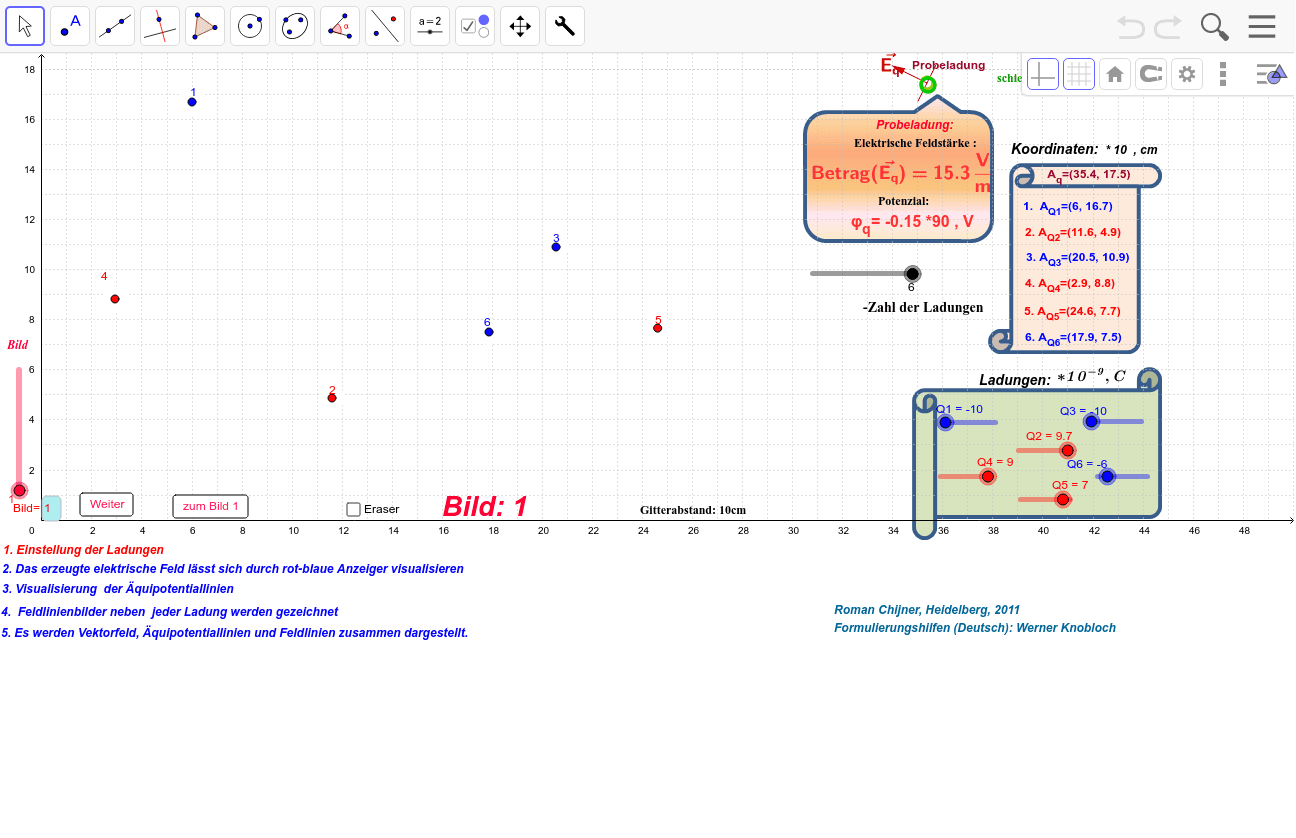Toggle axes display in style bar
This screenshot has width=1296, height=838.
click(1043, 74)
